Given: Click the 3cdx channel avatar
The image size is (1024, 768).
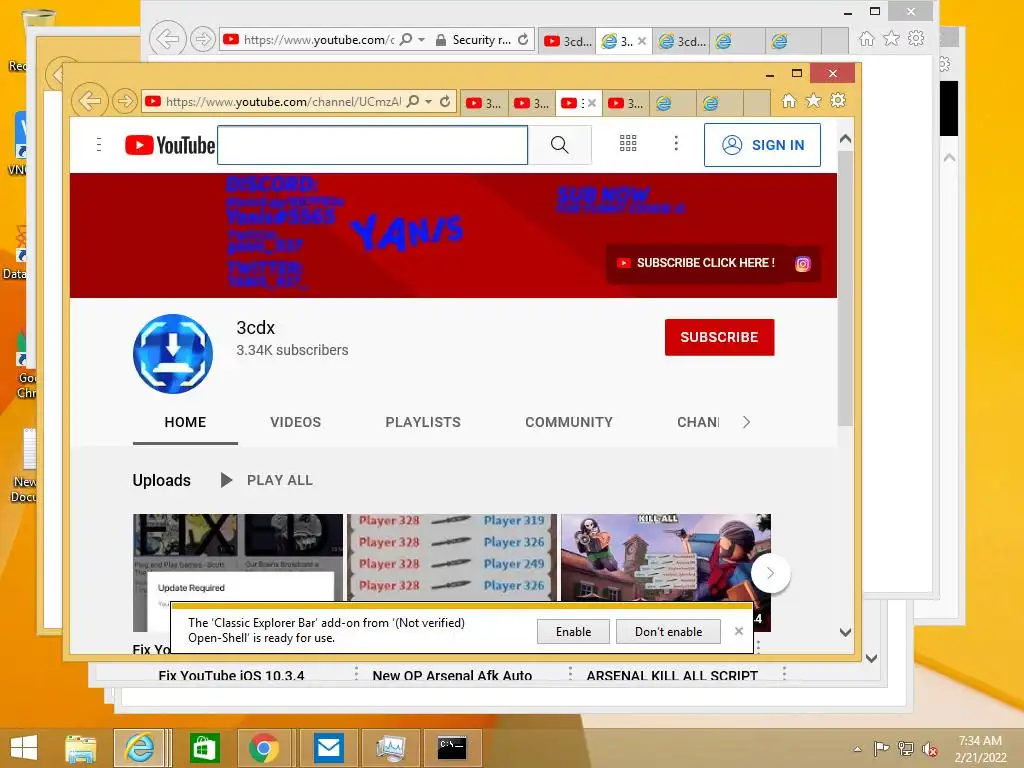Looking at the screenshot, I should [x=173, y=354].
